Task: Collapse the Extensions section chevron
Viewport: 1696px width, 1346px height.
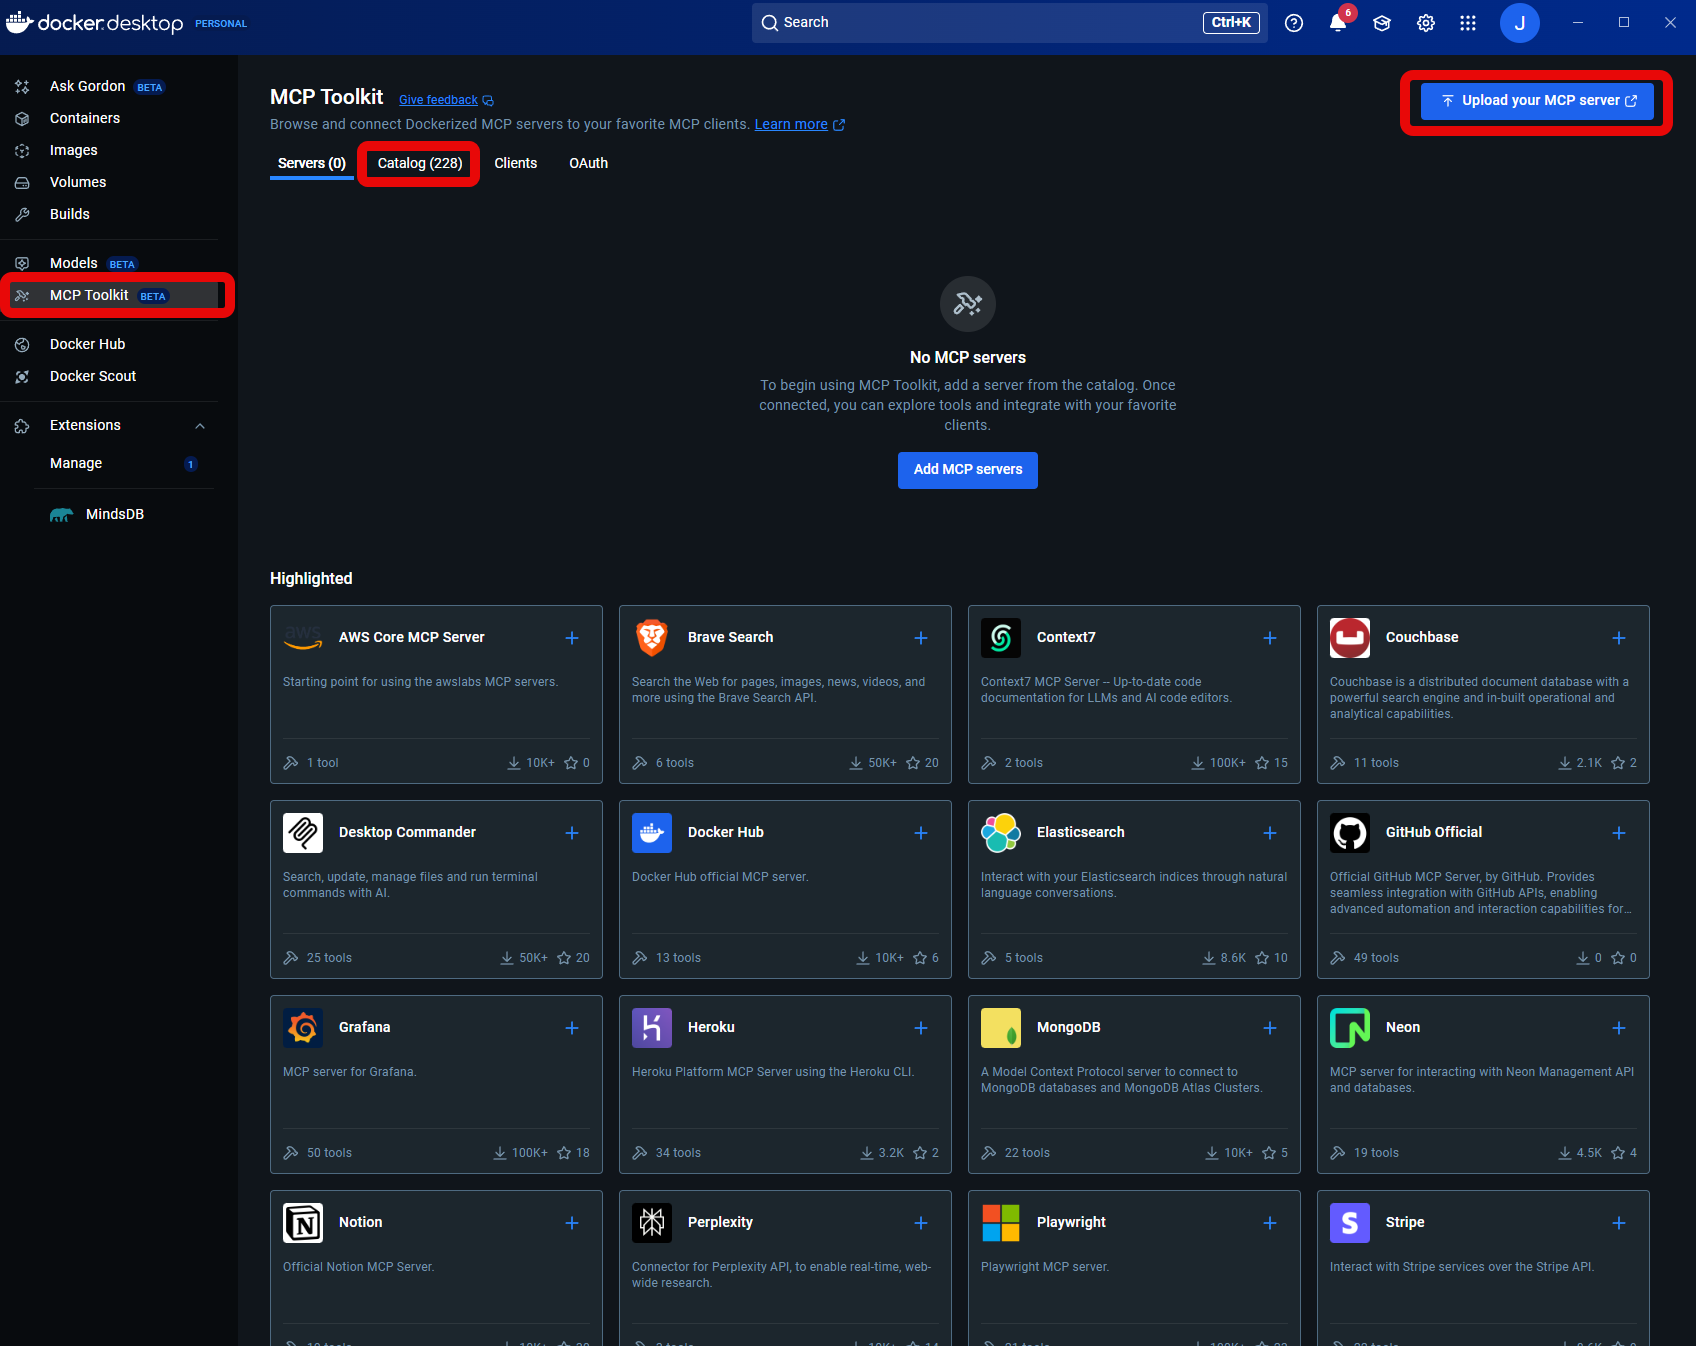Action: click(200, 426)
